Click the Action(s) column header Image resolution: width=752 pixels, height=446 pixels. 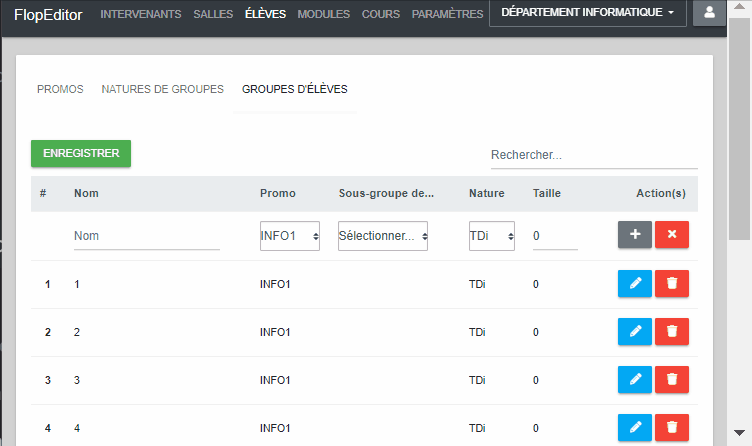tap(661, 193)
